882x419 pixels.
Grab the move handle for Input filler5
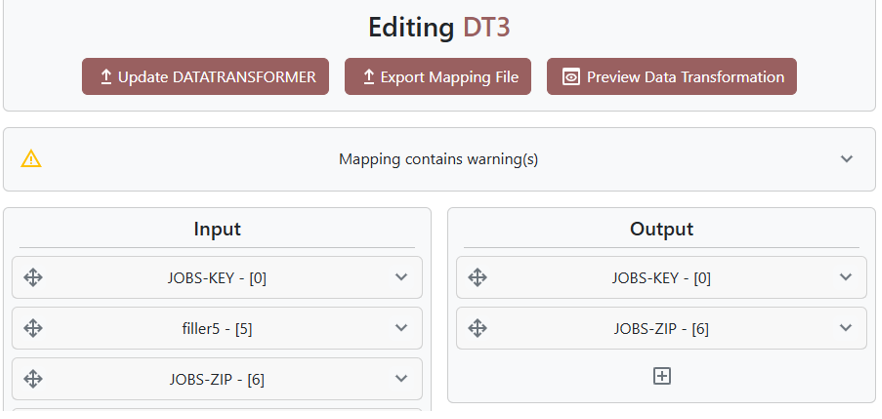pyautogui.click(x=33, y=328)
